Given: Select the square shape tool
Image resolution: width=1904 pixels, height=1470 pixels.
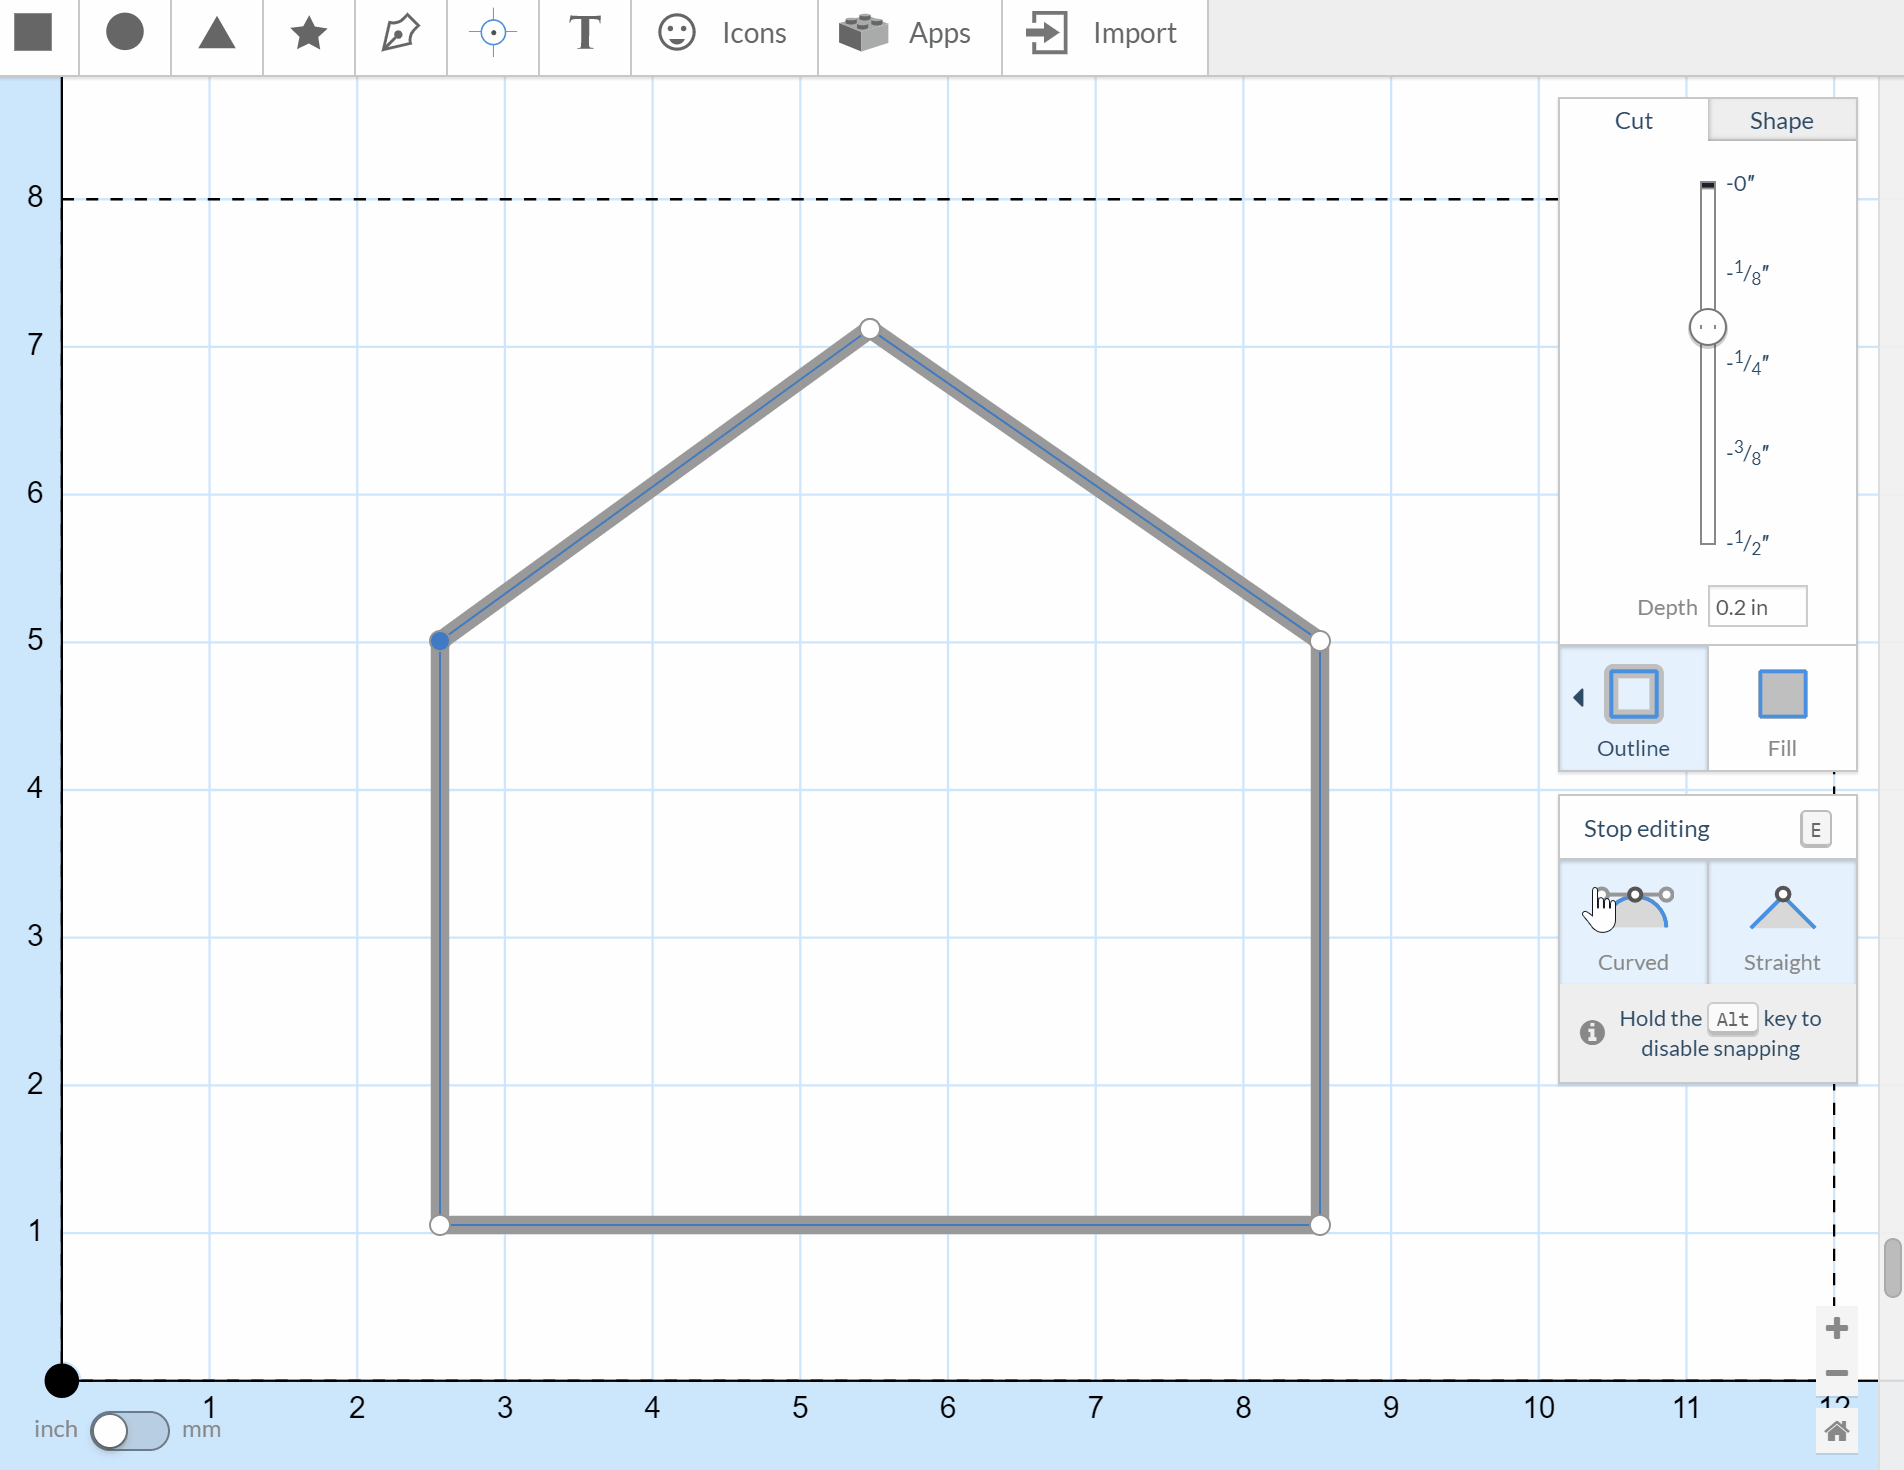Looking at the screenshot, I should pyautogui.click(x=34, y=33).
